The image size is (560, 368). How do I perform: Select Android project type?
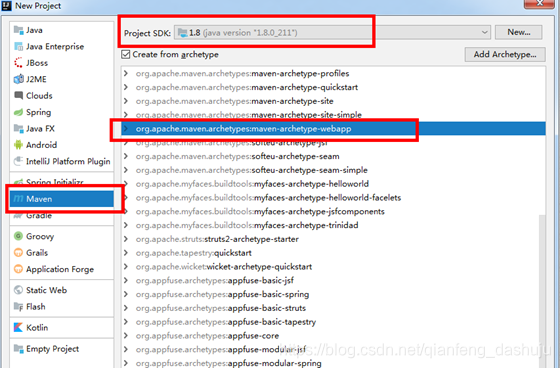[62, 145]
